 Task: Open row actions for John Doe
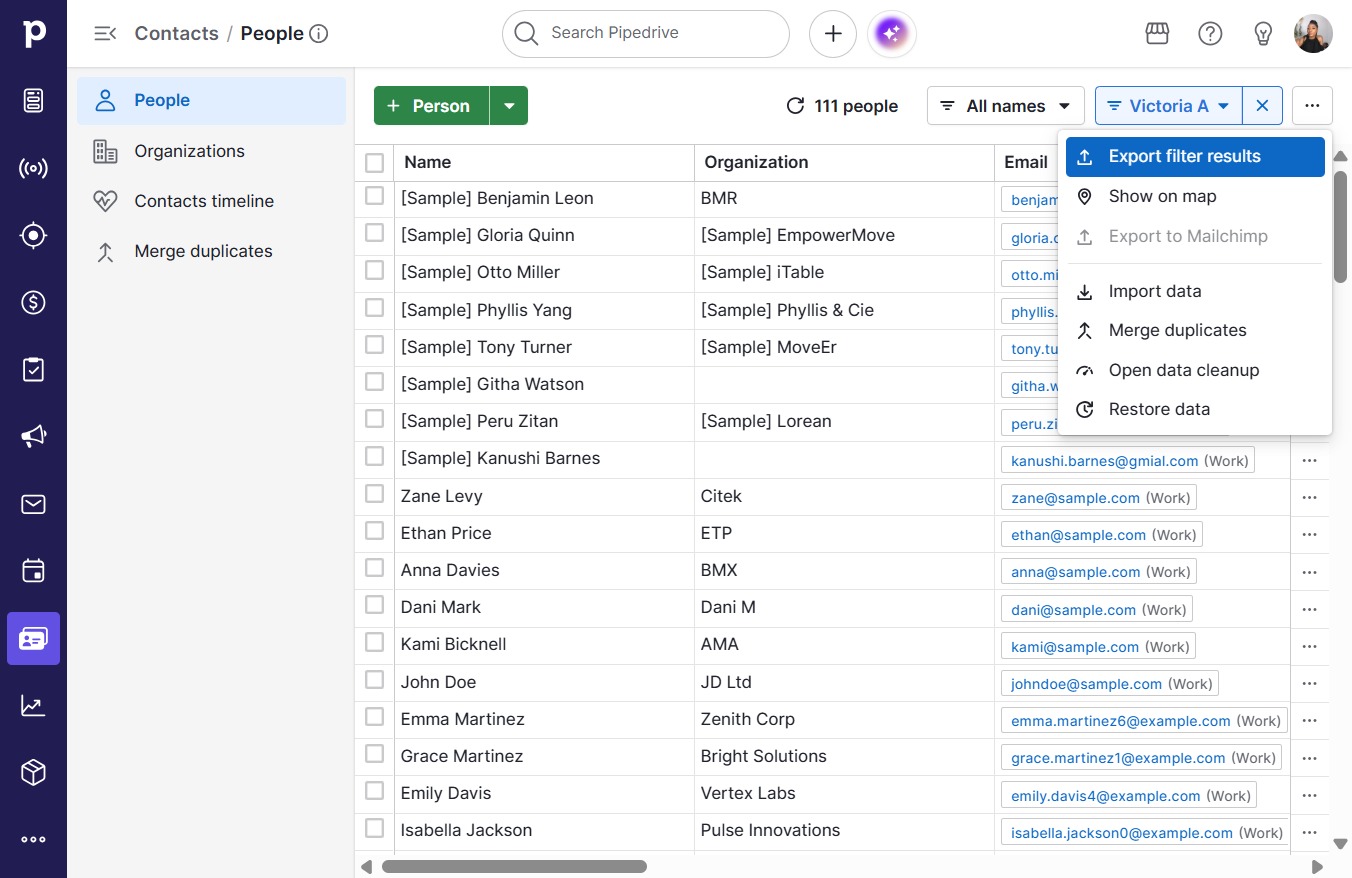pos(1309,684)
